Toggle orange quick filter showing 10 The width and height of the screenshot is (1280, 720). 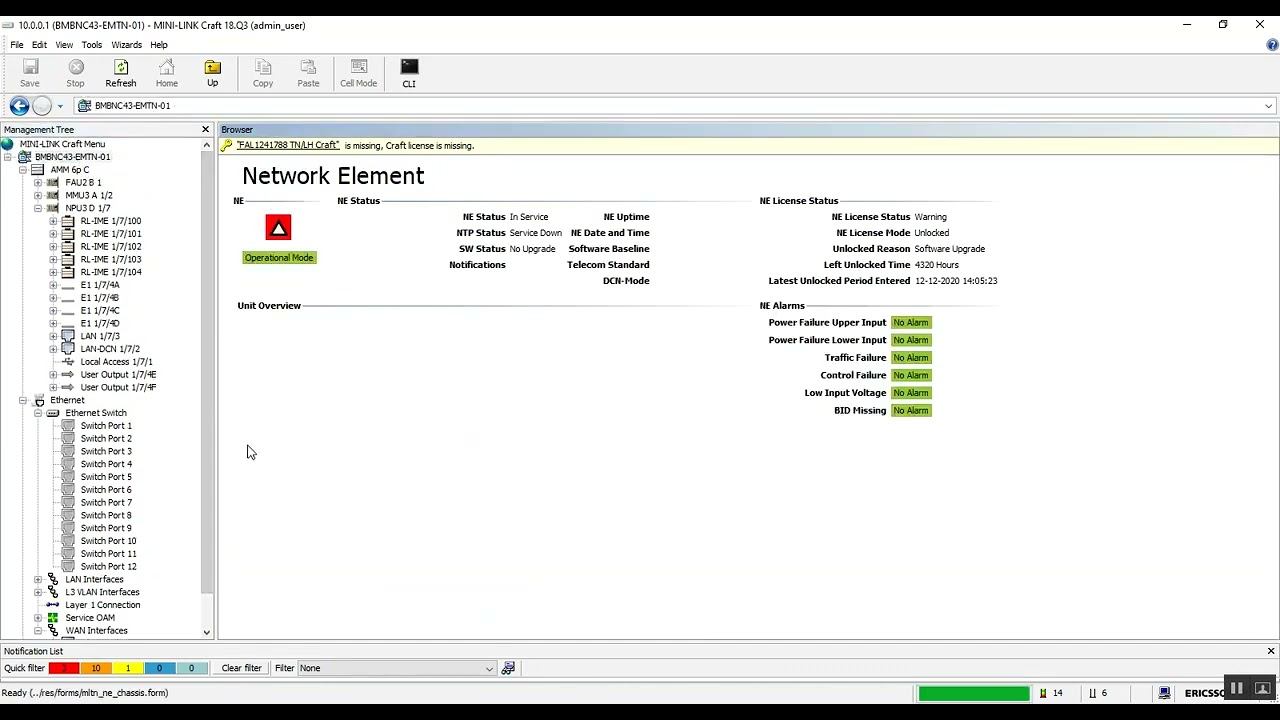(x=96, y=668)
